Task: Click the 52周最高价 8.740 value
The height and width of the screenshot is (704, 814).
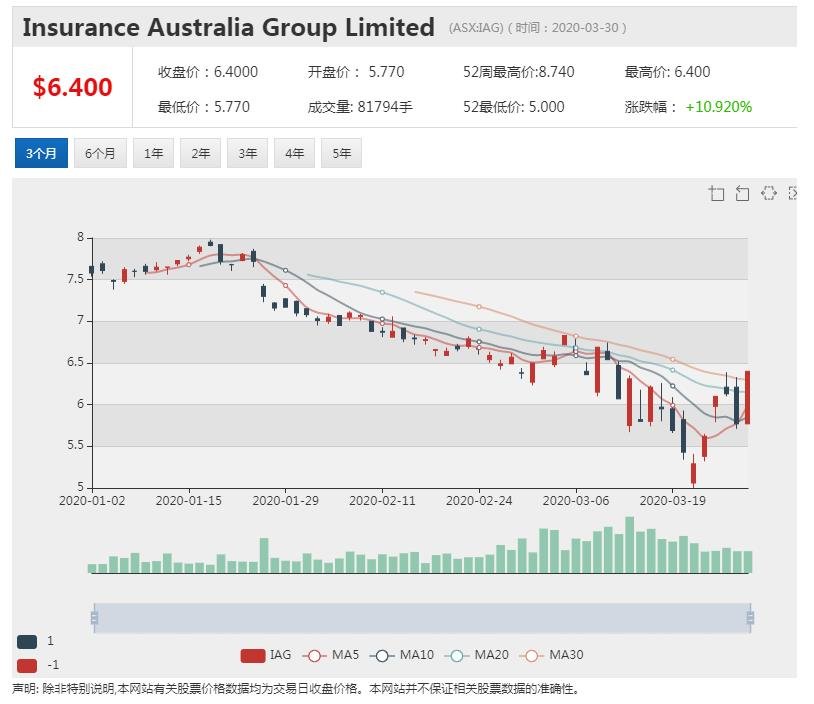Action: point(519,72)
